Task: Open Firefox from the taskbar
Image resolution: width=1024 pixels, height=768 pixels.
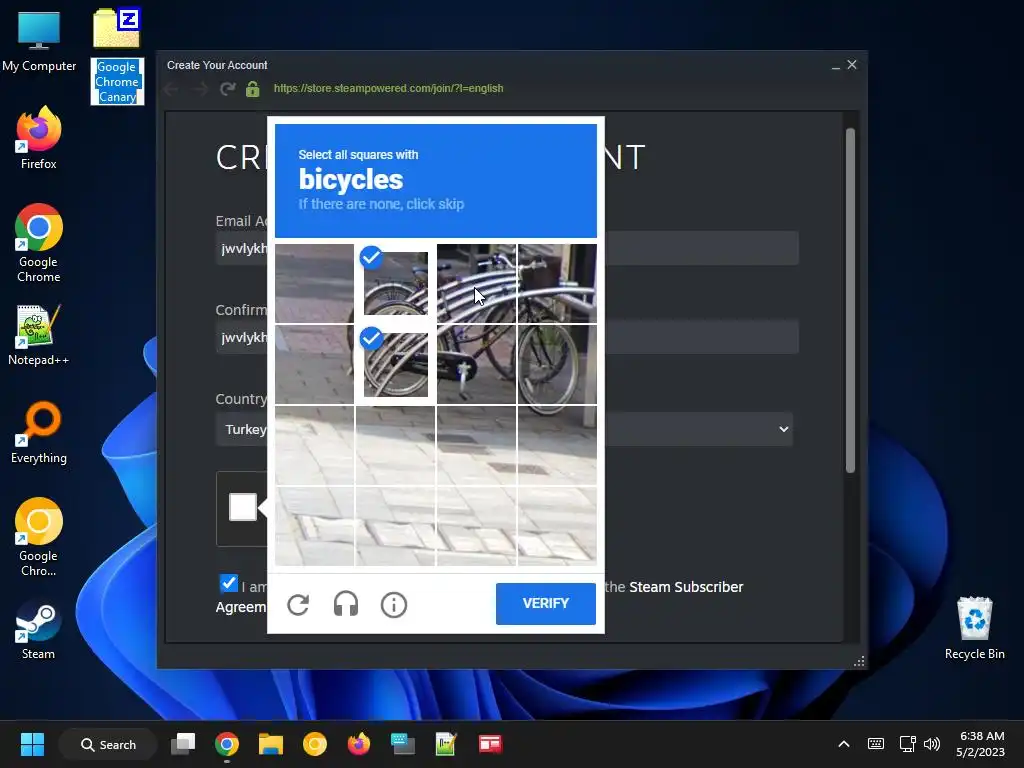Action: click(x=359, y=744)
